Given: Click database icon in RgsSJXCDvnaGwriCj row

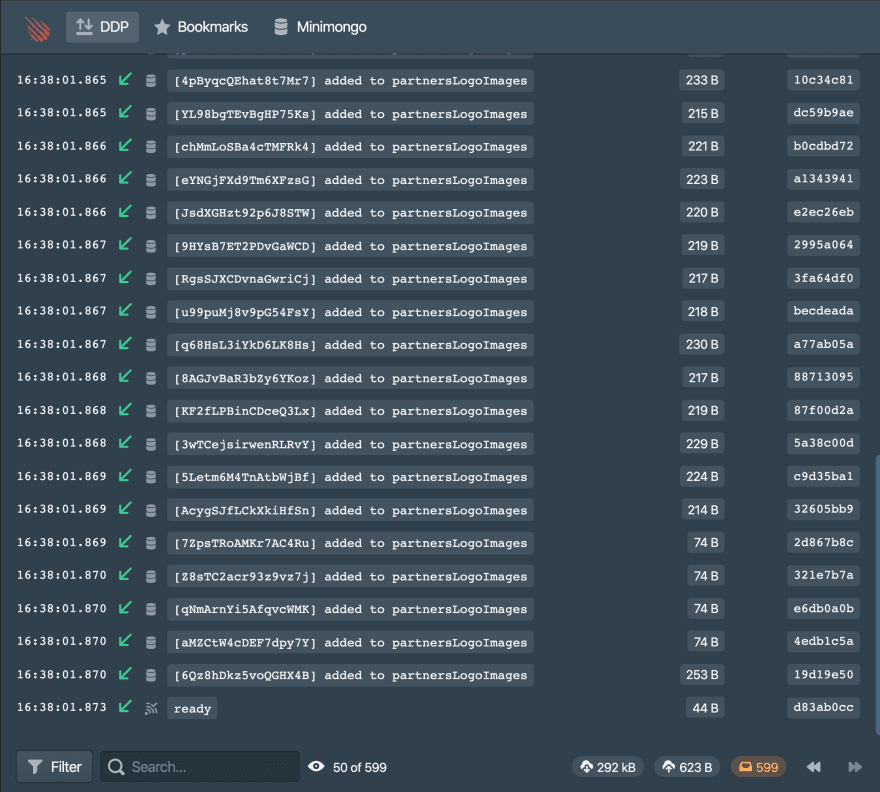Looking at the screenshot, I should 151,279.
